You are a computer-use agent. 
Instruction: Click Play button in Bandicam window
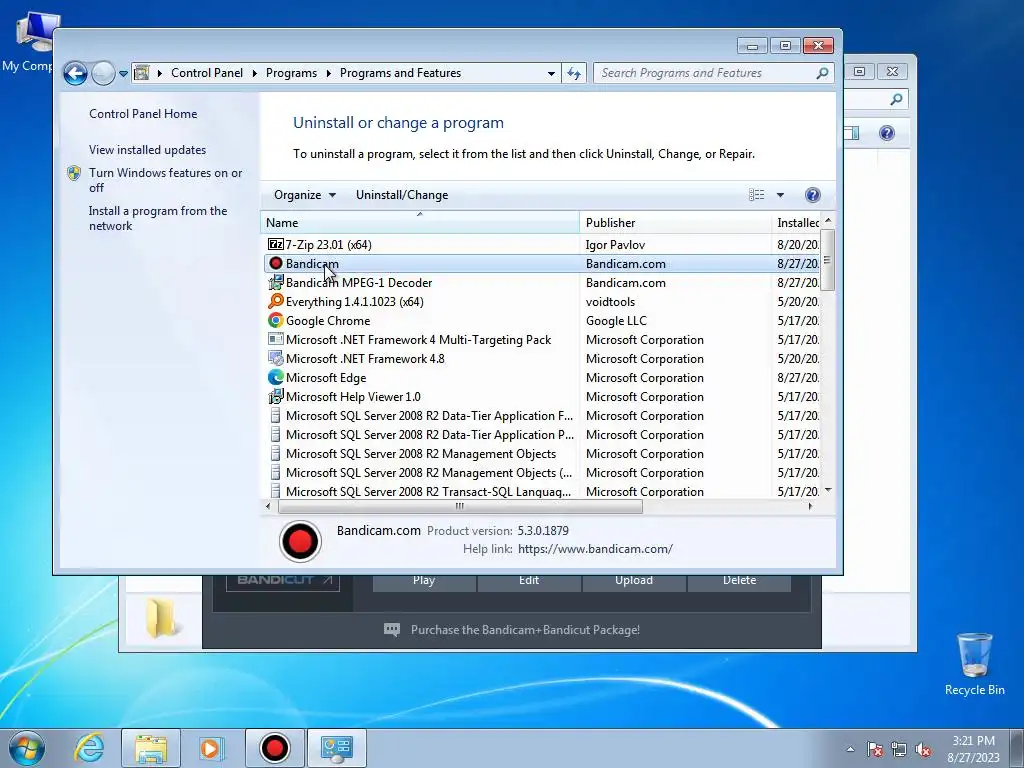tap(424, 580)
